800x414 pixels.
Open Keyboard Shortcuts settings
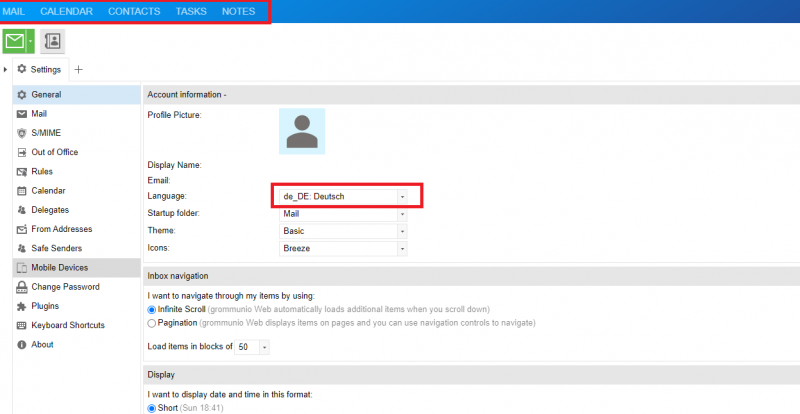68,325
